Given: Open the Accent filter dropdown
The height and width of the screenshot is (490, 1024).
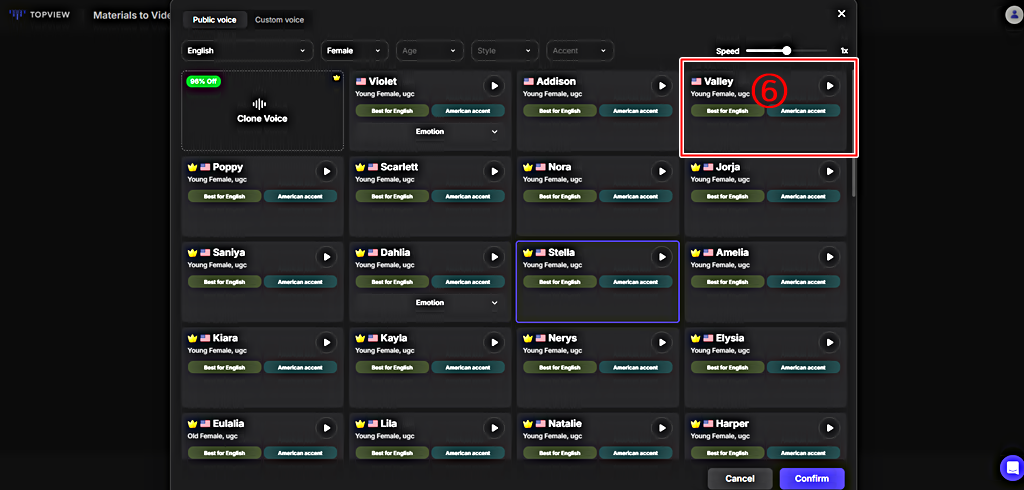Looking at the screenshot, I should click(x=579, y=50).
